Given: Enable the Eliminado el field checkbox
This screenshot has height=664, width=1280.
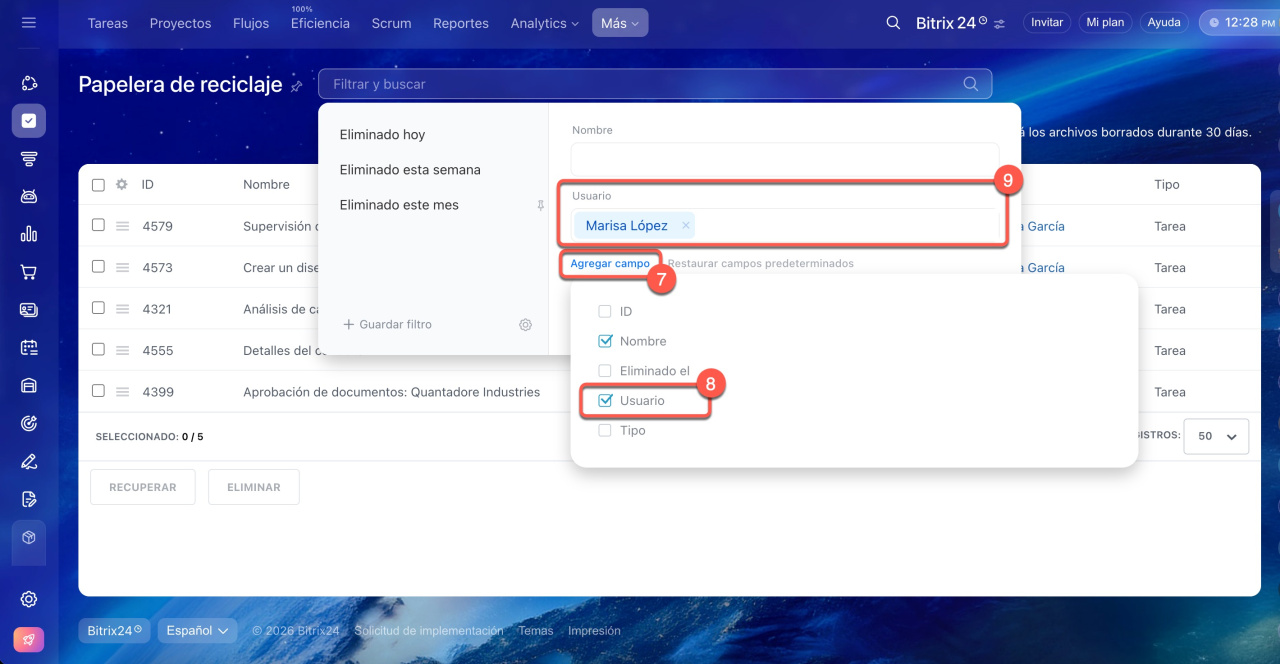Looking at the screenshot, I should (605, 371).
